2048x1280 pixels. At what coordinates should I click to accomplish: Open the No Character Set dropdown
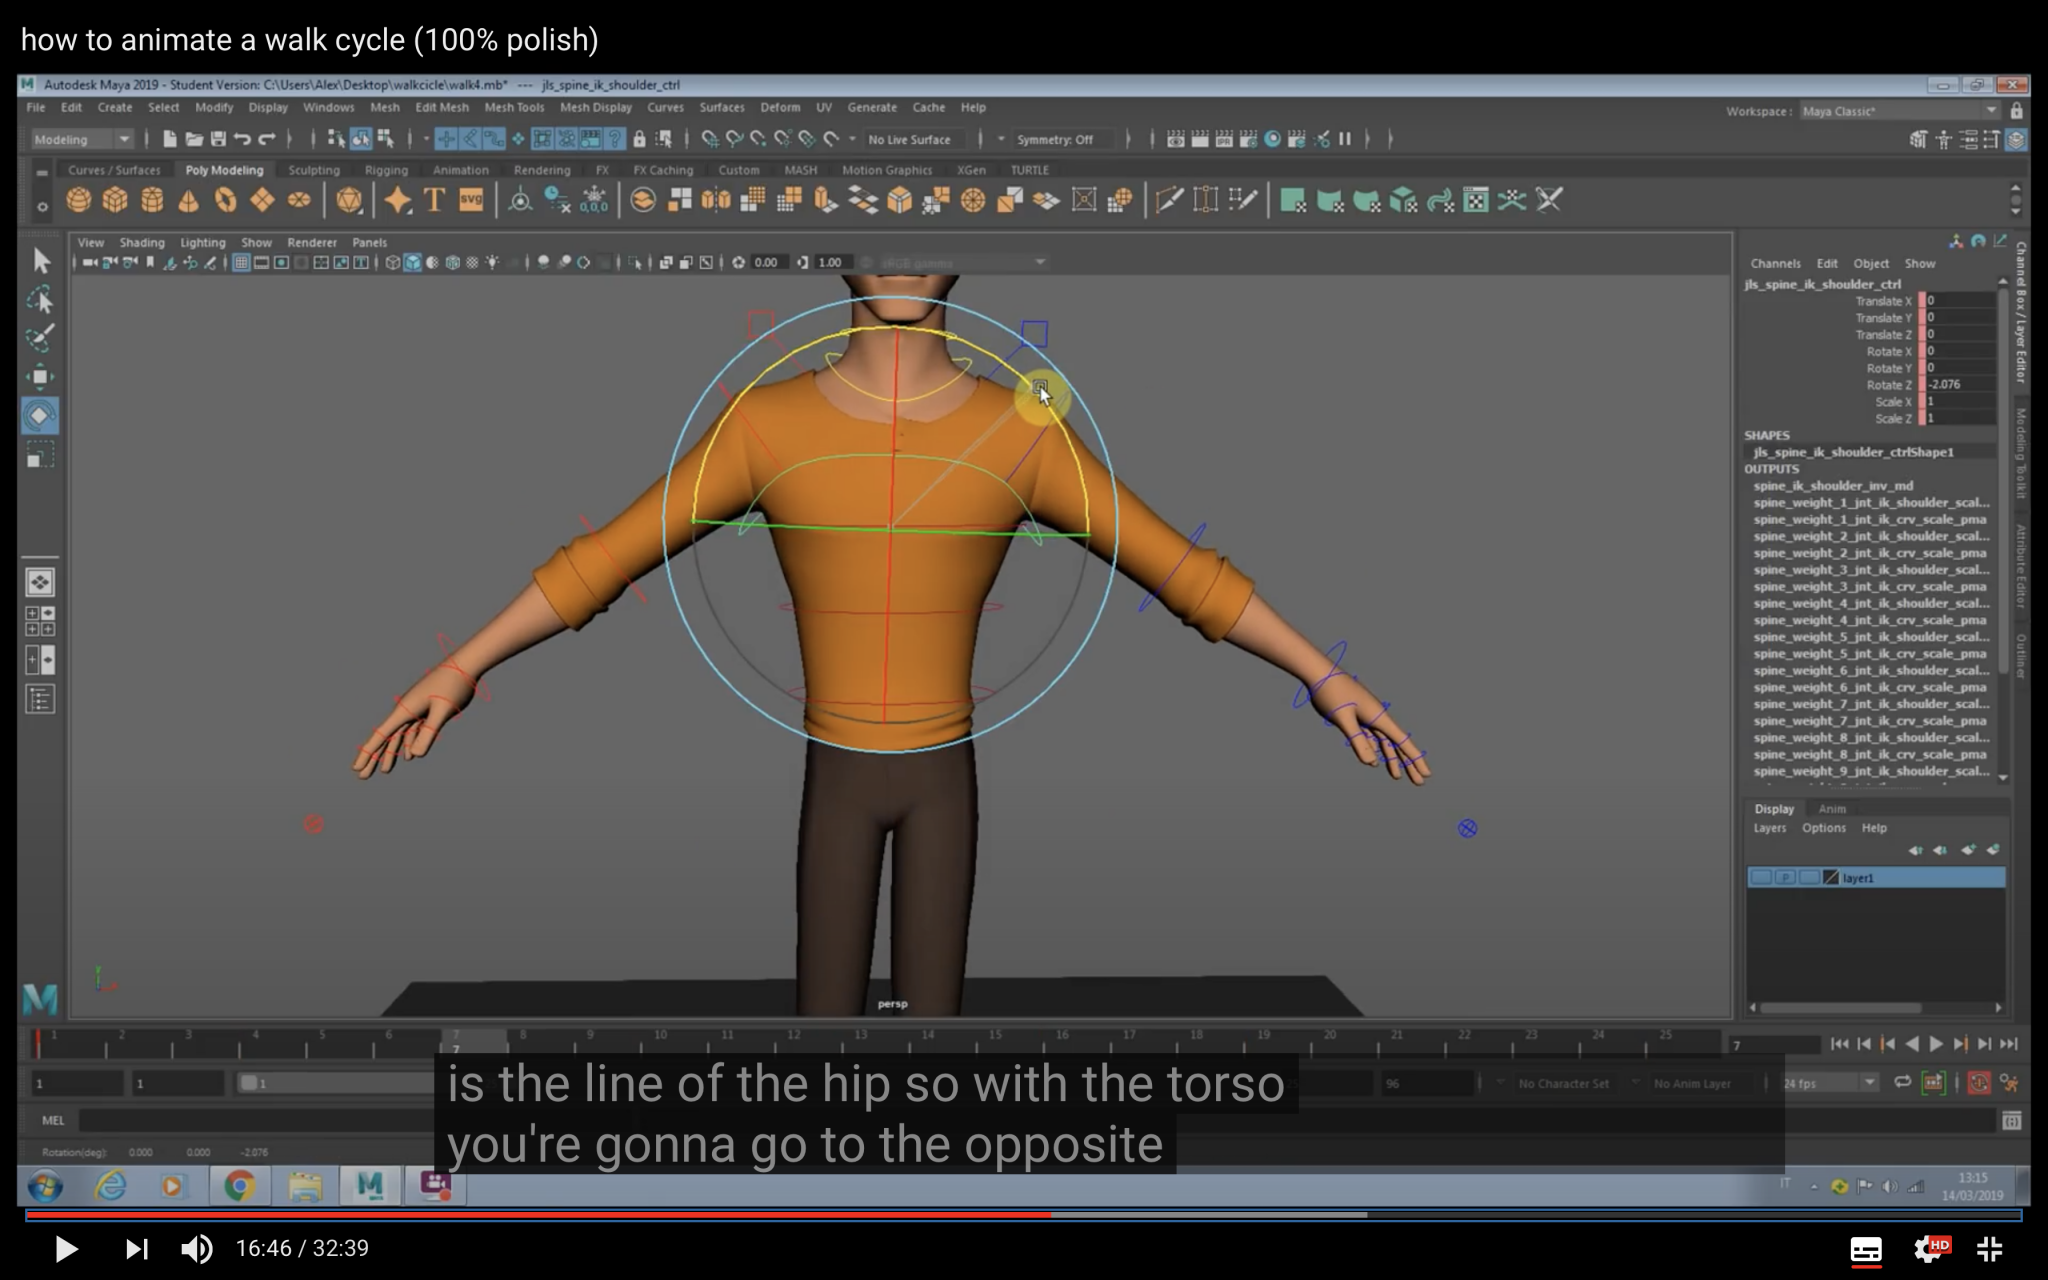click(x=1565, y=1082)
